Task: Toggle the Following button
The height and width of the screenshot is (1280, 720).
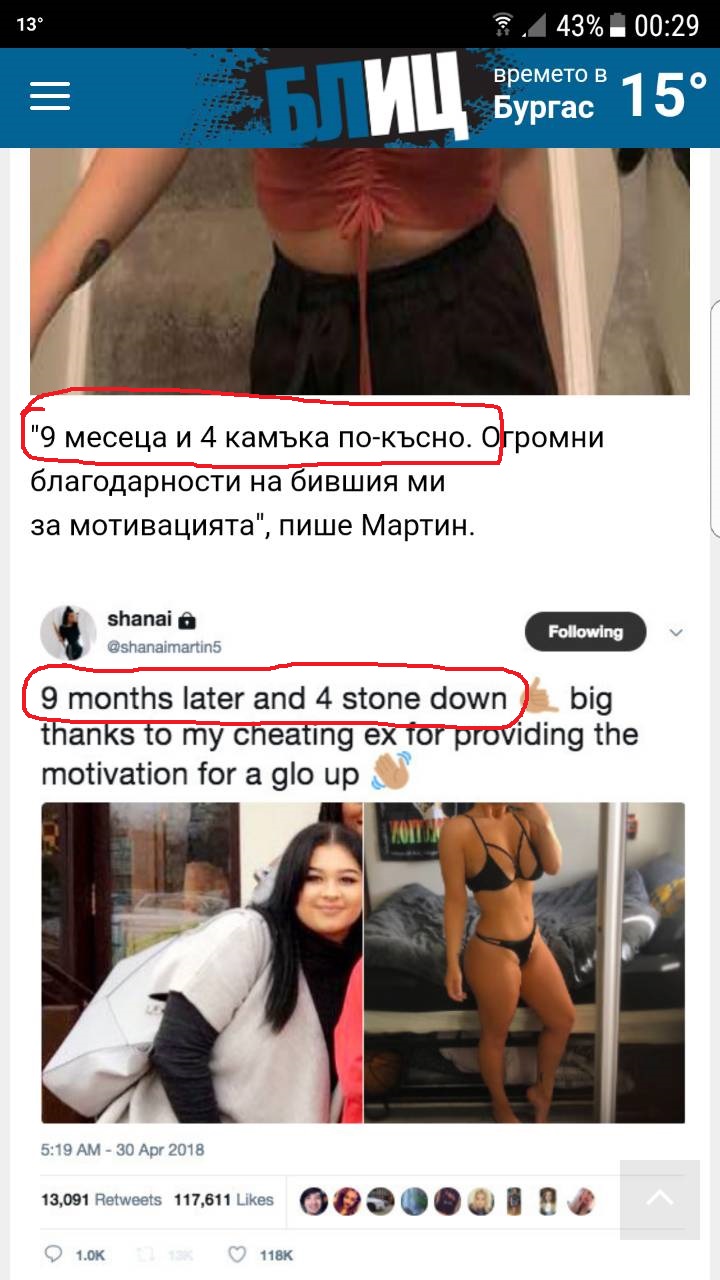Action: 585,632
